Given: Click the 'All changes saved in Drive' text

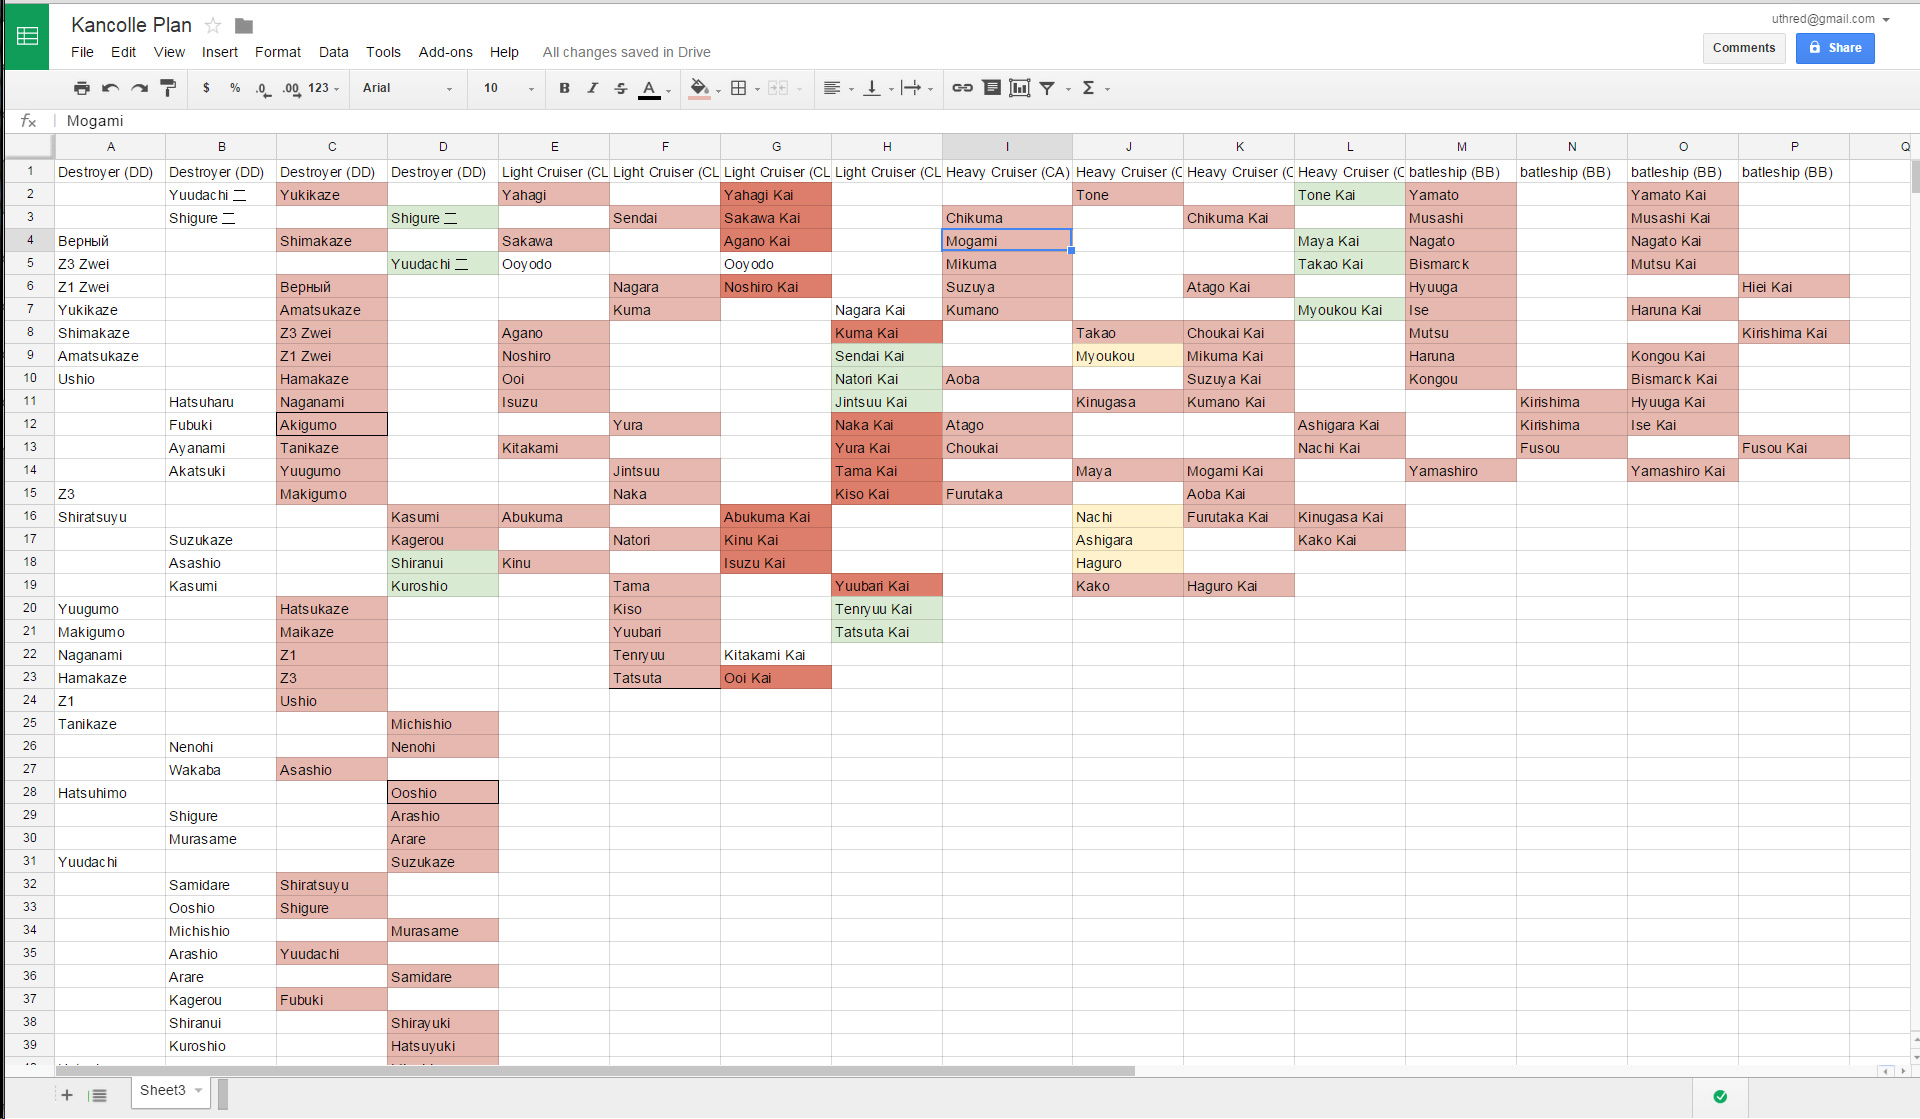Looking at the screenshot, I should pyautogui.click(x=626, y=52).
